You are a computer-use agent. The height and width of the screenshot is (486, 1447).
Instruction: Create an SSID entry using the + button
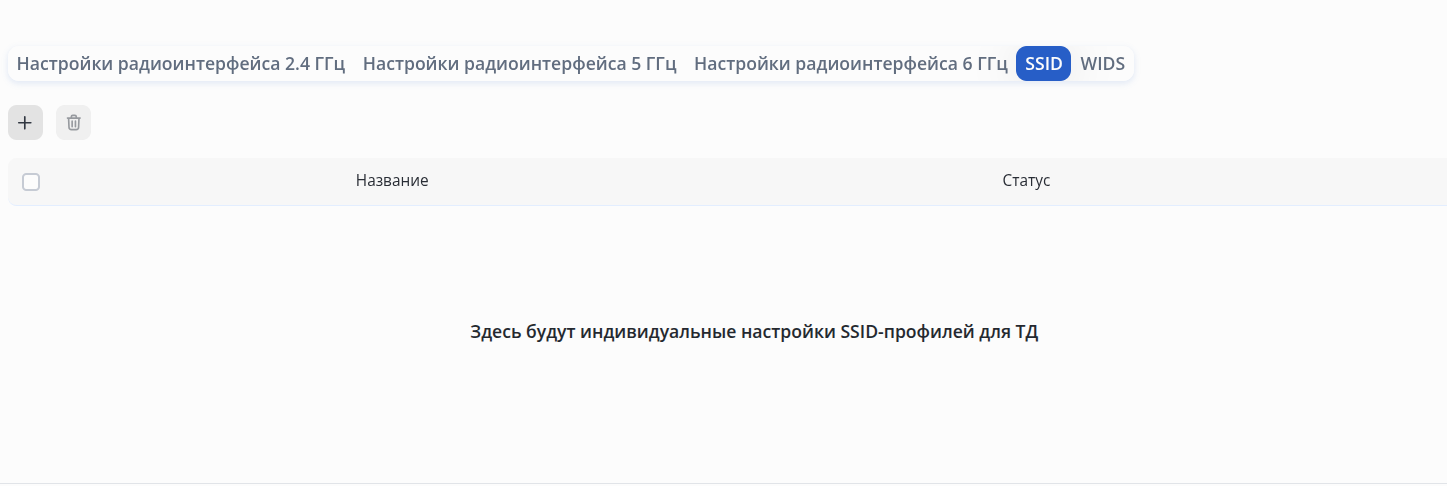(x=25, y=123)
